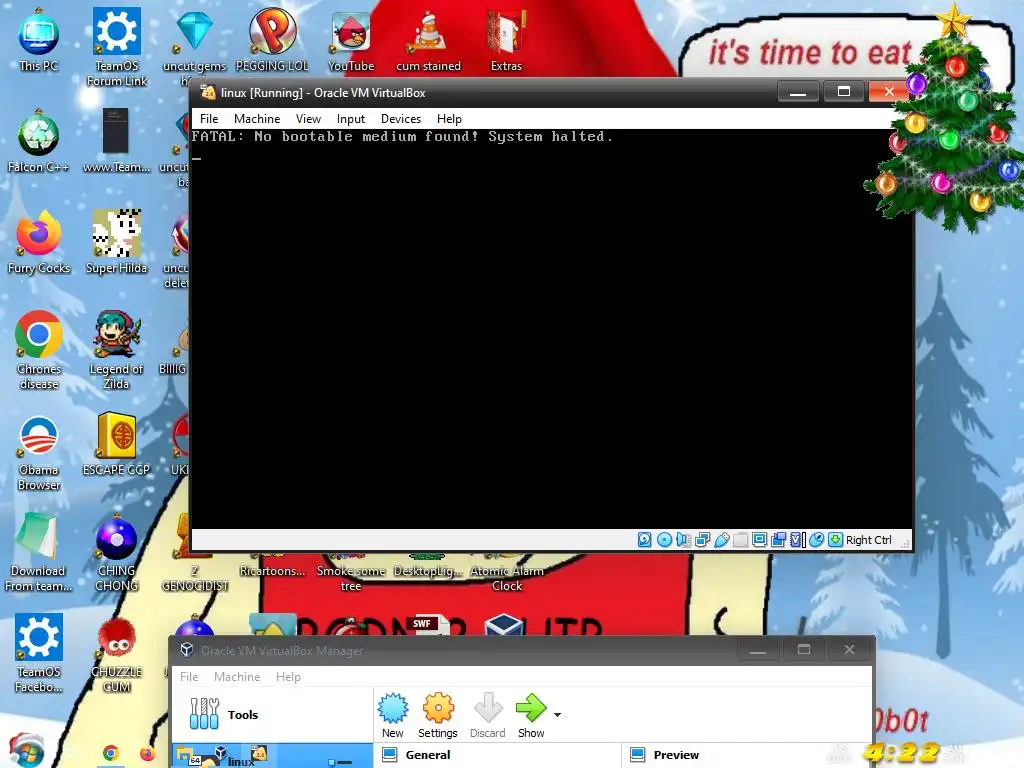Select Tools in VirtualBox Manager sidebar
The width and height of the screenshot is (1024, 768).
(x=273, y=714)
